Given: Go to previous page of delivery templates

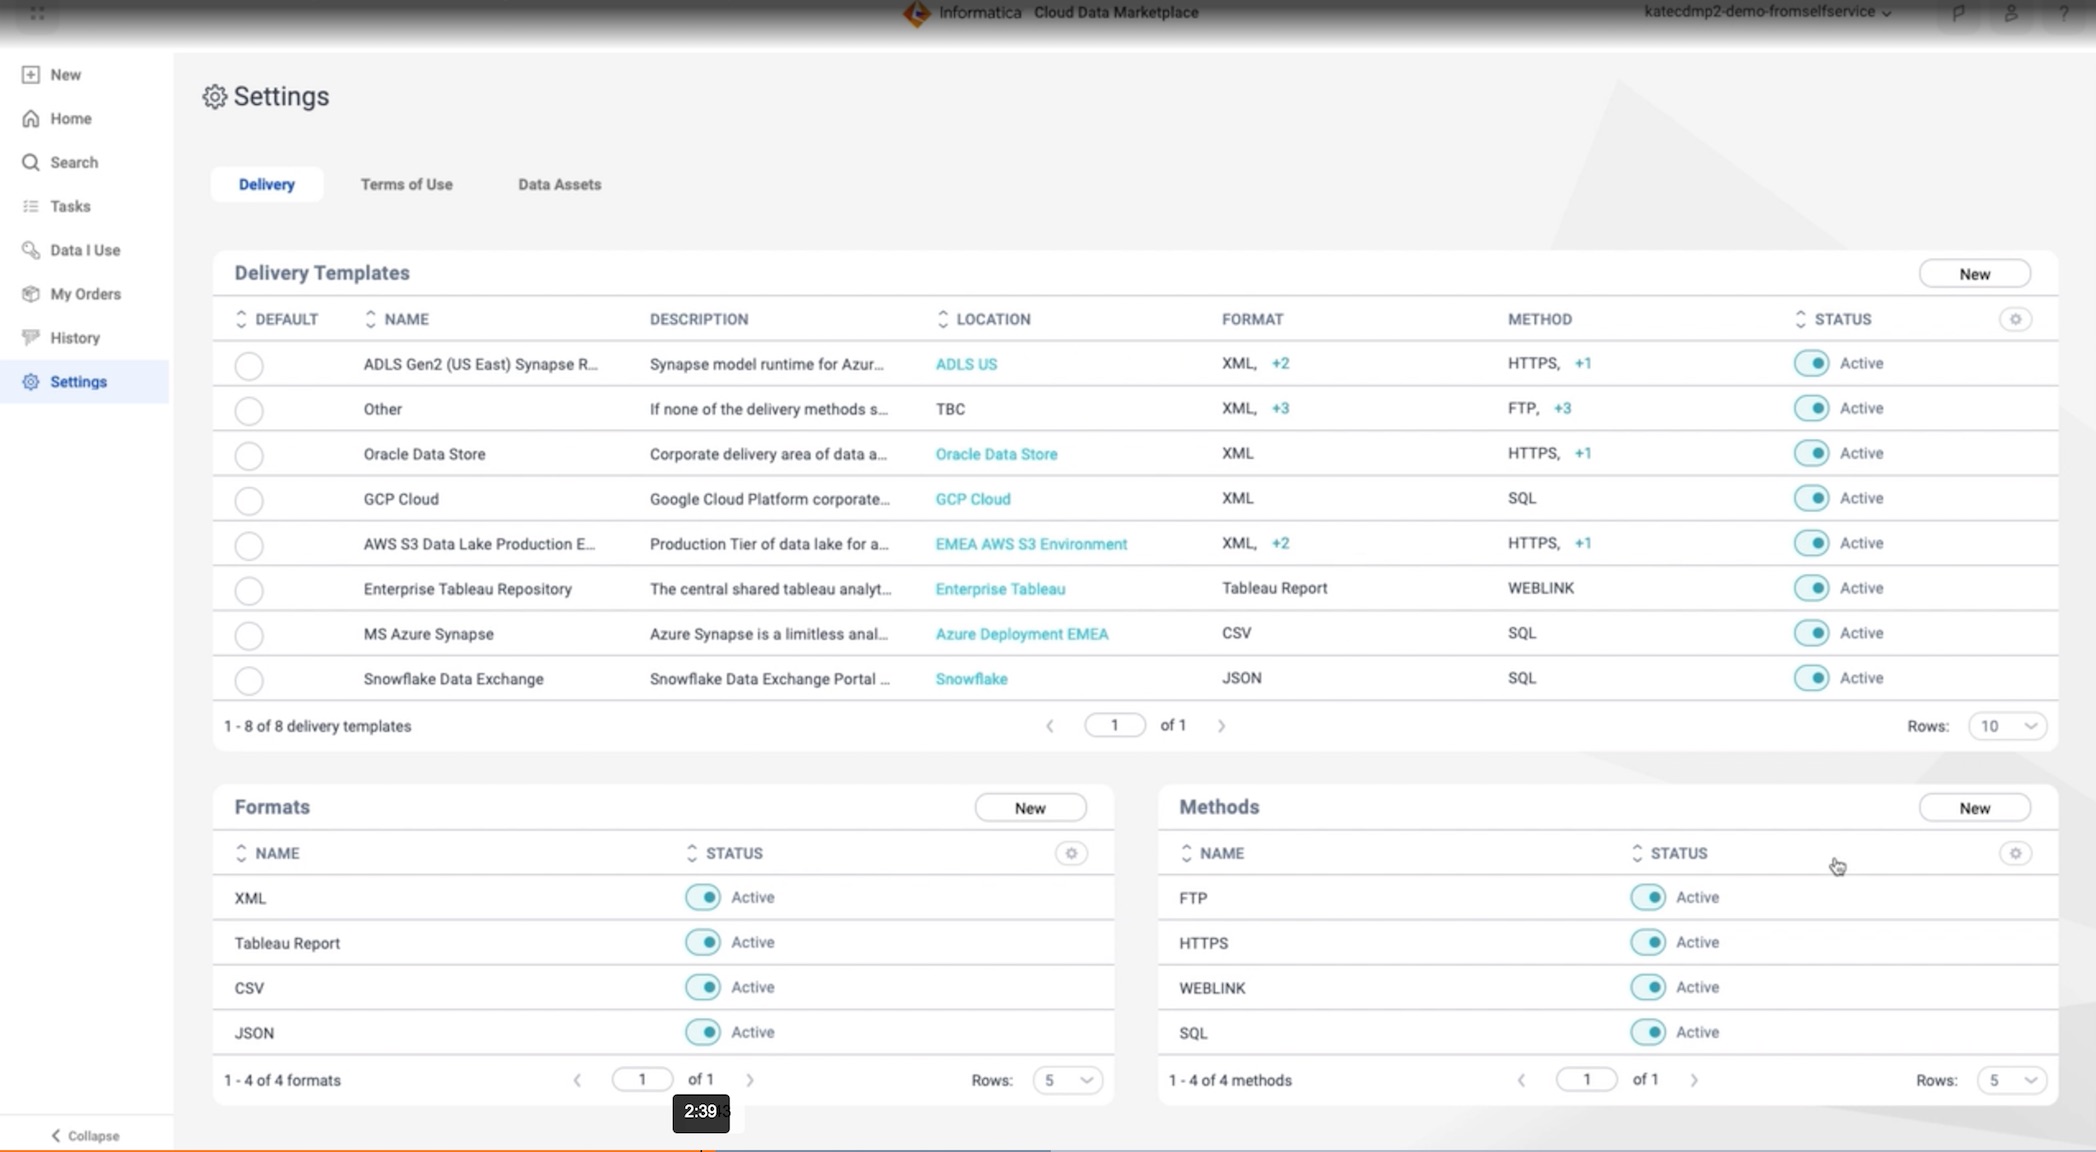Looking at the screenshot, I should 1050,727.
